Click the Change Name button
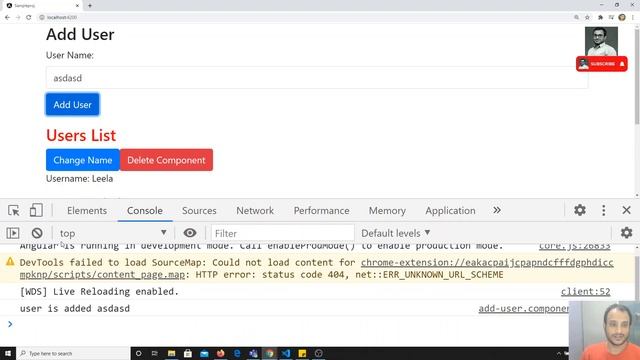Screen dimensions: 640x360 point(83,160)
